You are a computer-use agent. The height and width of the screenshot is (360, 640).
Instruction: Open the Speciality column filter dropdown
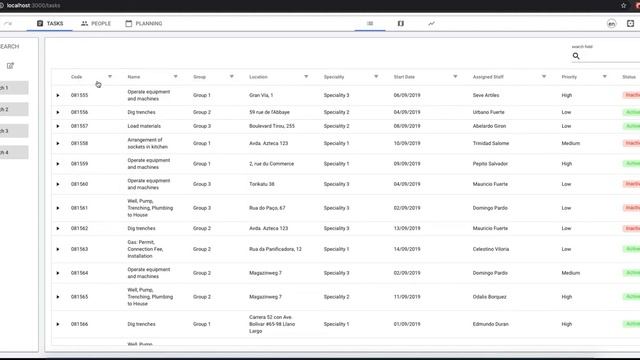[x=376, y=77]
